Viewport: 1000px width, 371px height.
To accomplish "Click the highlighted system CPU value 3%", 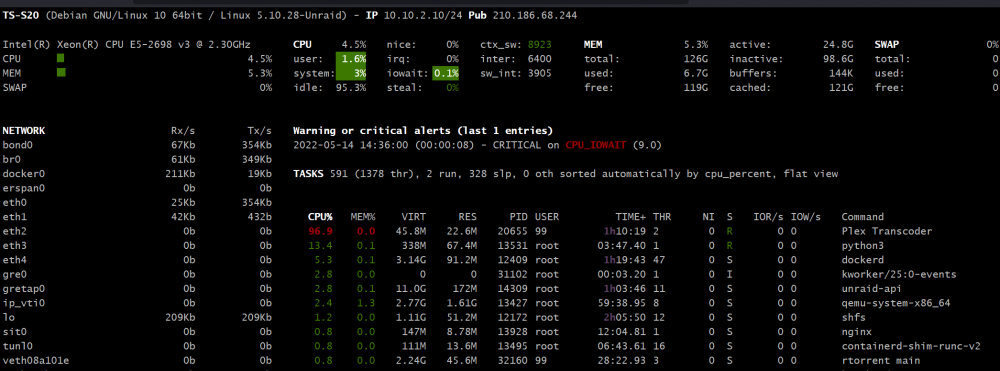I will 351,73.
